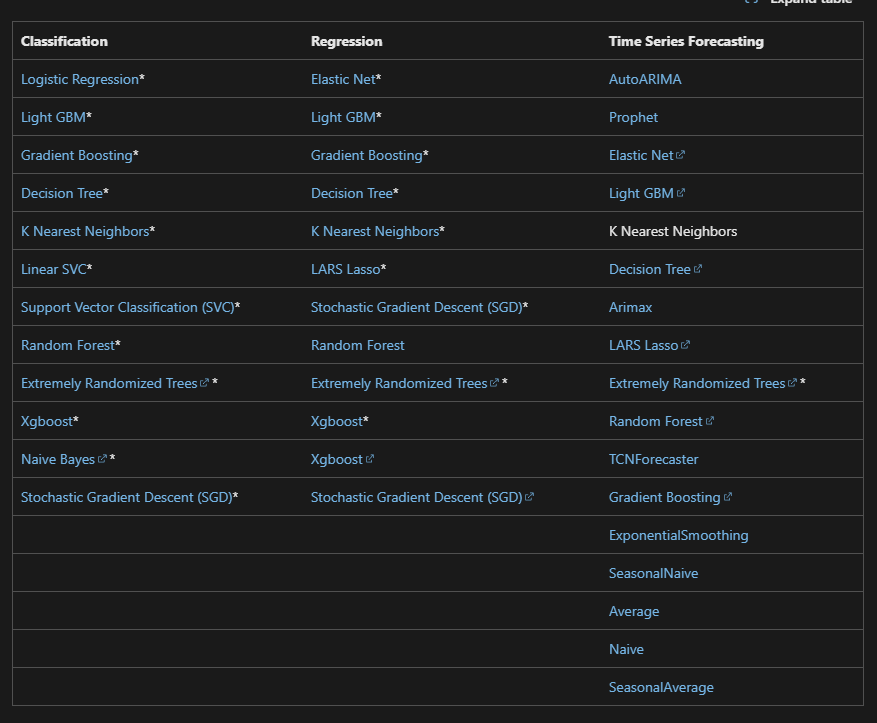Open K Nearest Neighbors under Regression
Image resolution: width=877 pixels, height=723 pixels.
pos(375,231)
